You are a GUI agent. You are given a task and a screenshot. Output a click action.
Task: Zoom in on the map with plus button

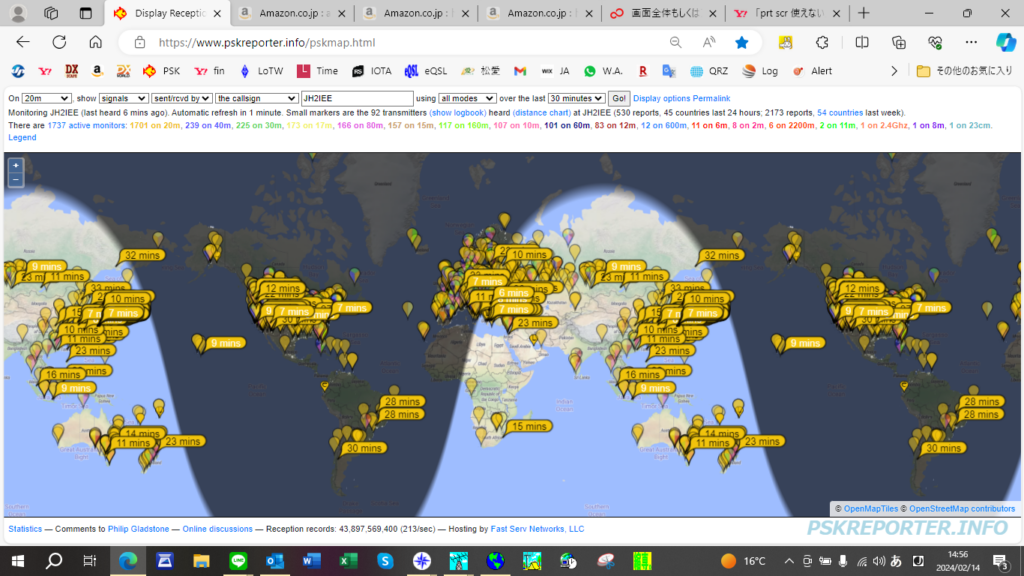pyautogui.click(x=15, y=166)
